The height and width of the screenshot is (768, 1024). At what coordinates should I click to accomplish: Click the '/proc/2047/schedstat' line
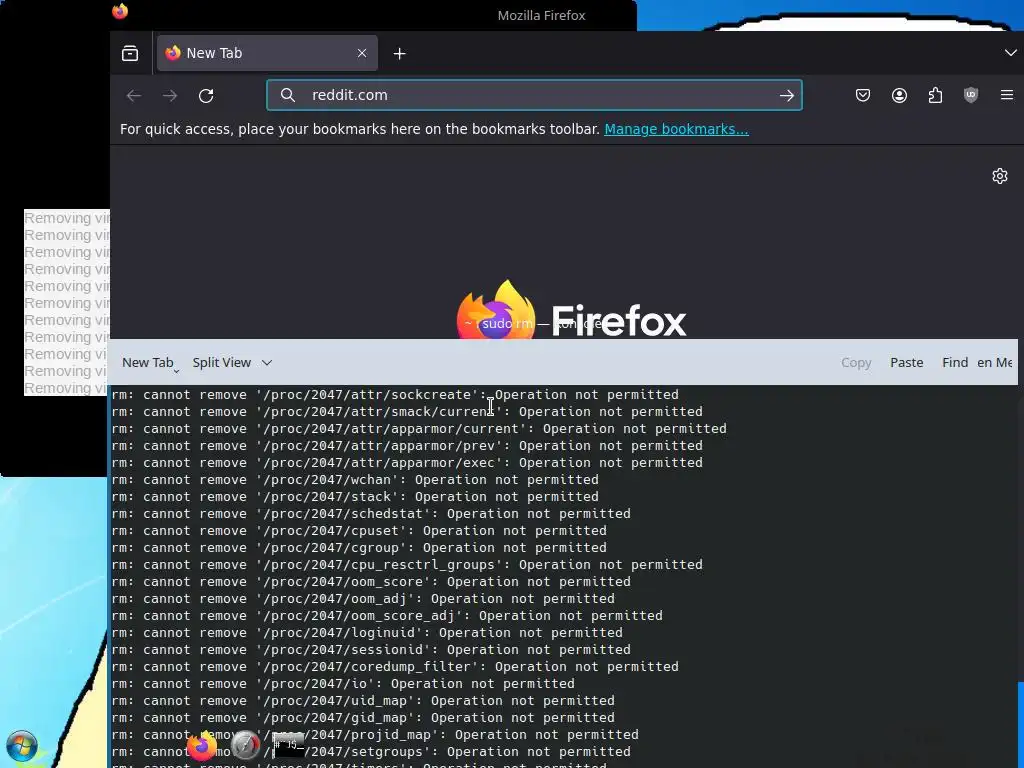(371, 514)
